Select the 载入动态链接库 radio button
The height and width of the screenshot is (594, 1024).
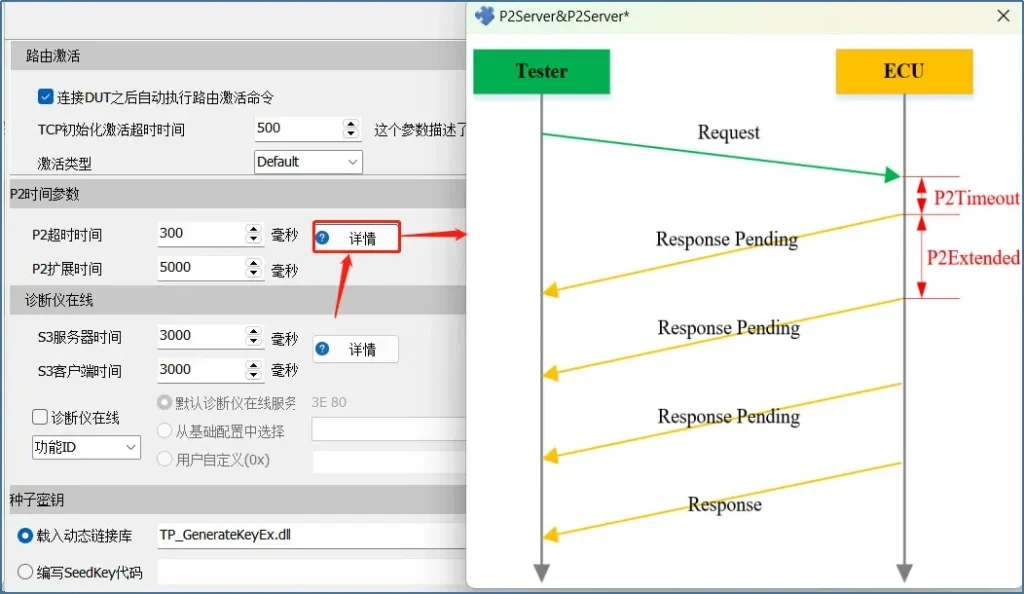[26, 536]
